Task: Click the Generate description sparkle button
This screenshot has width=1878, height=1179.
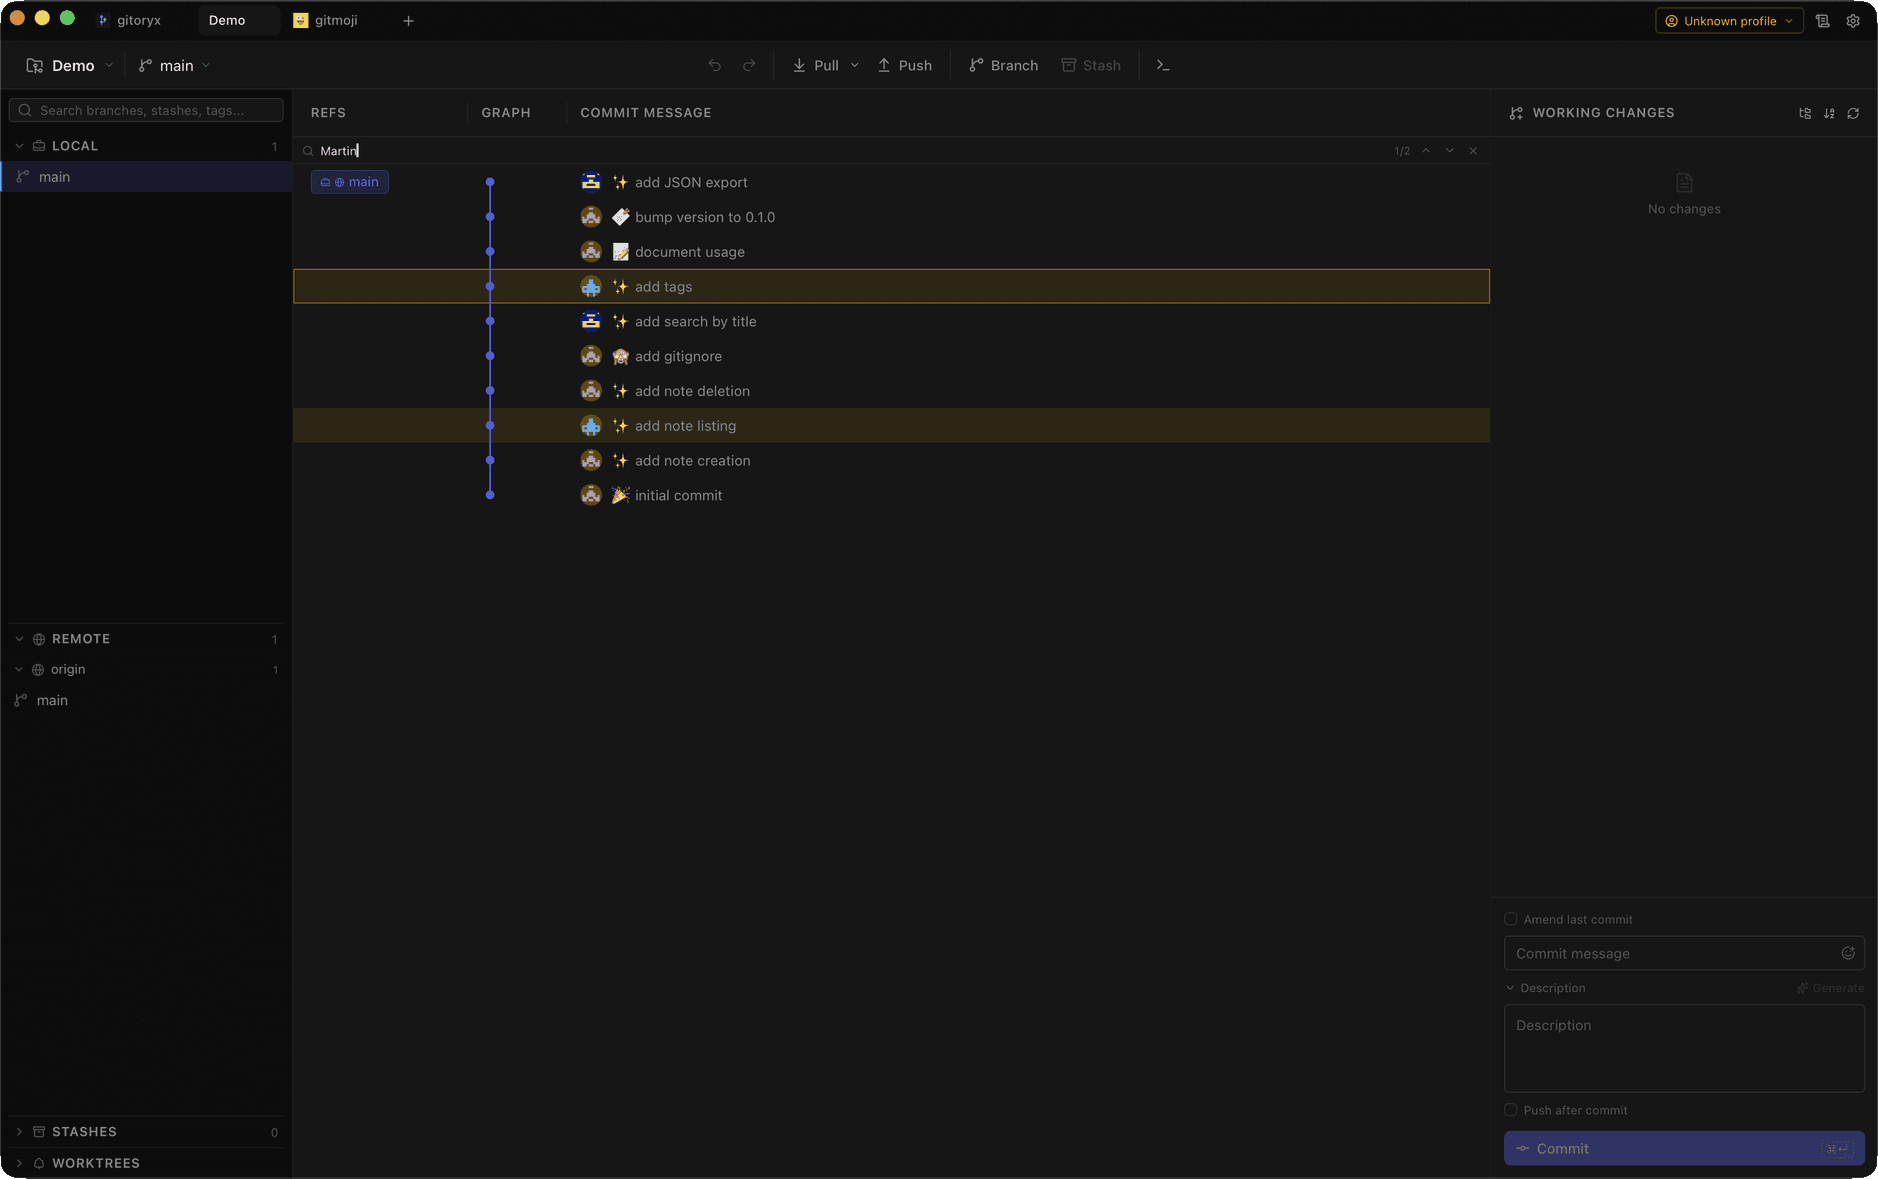Action: point(1830,988)
